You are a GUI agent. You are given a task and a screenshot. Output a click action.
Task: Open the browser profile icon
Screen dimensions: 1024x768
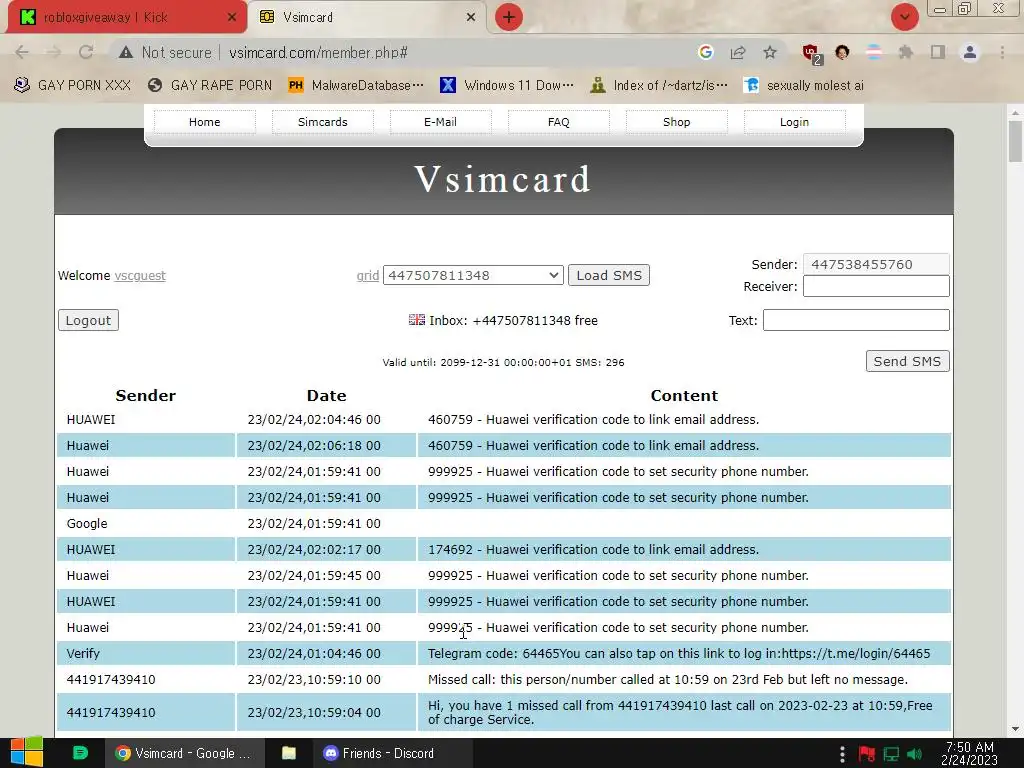970,52
